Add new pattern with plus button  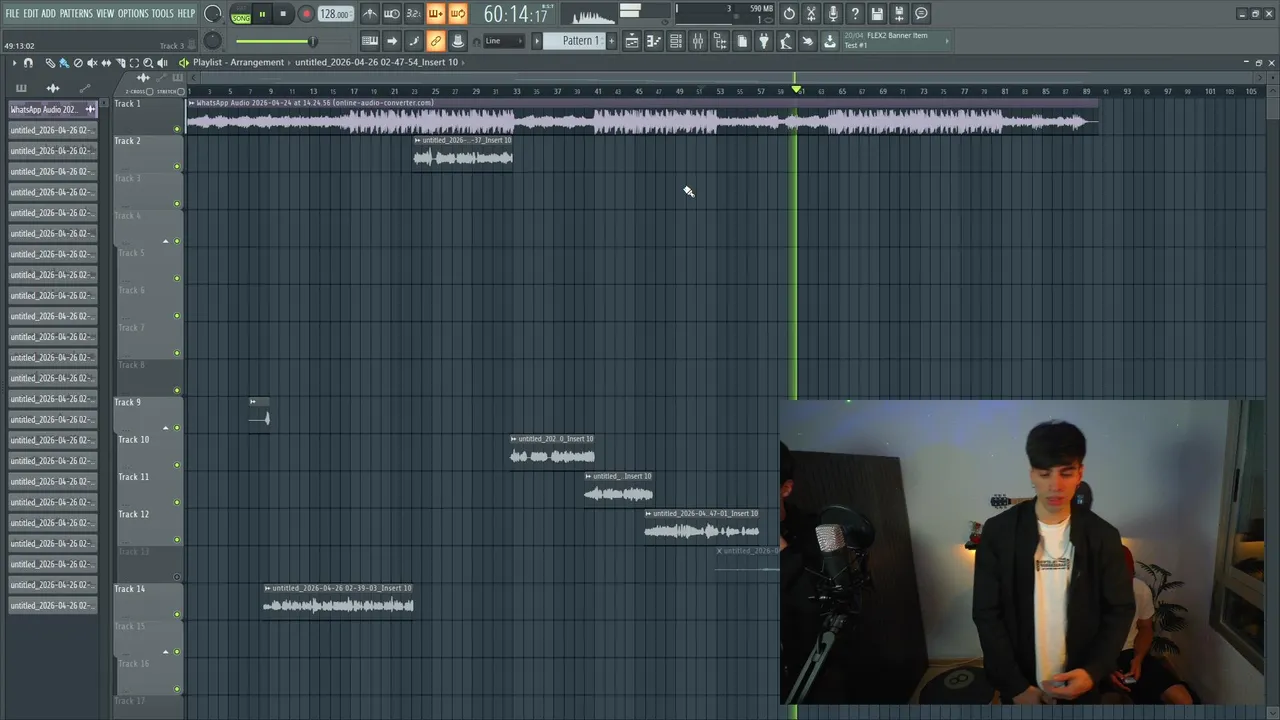610,41
